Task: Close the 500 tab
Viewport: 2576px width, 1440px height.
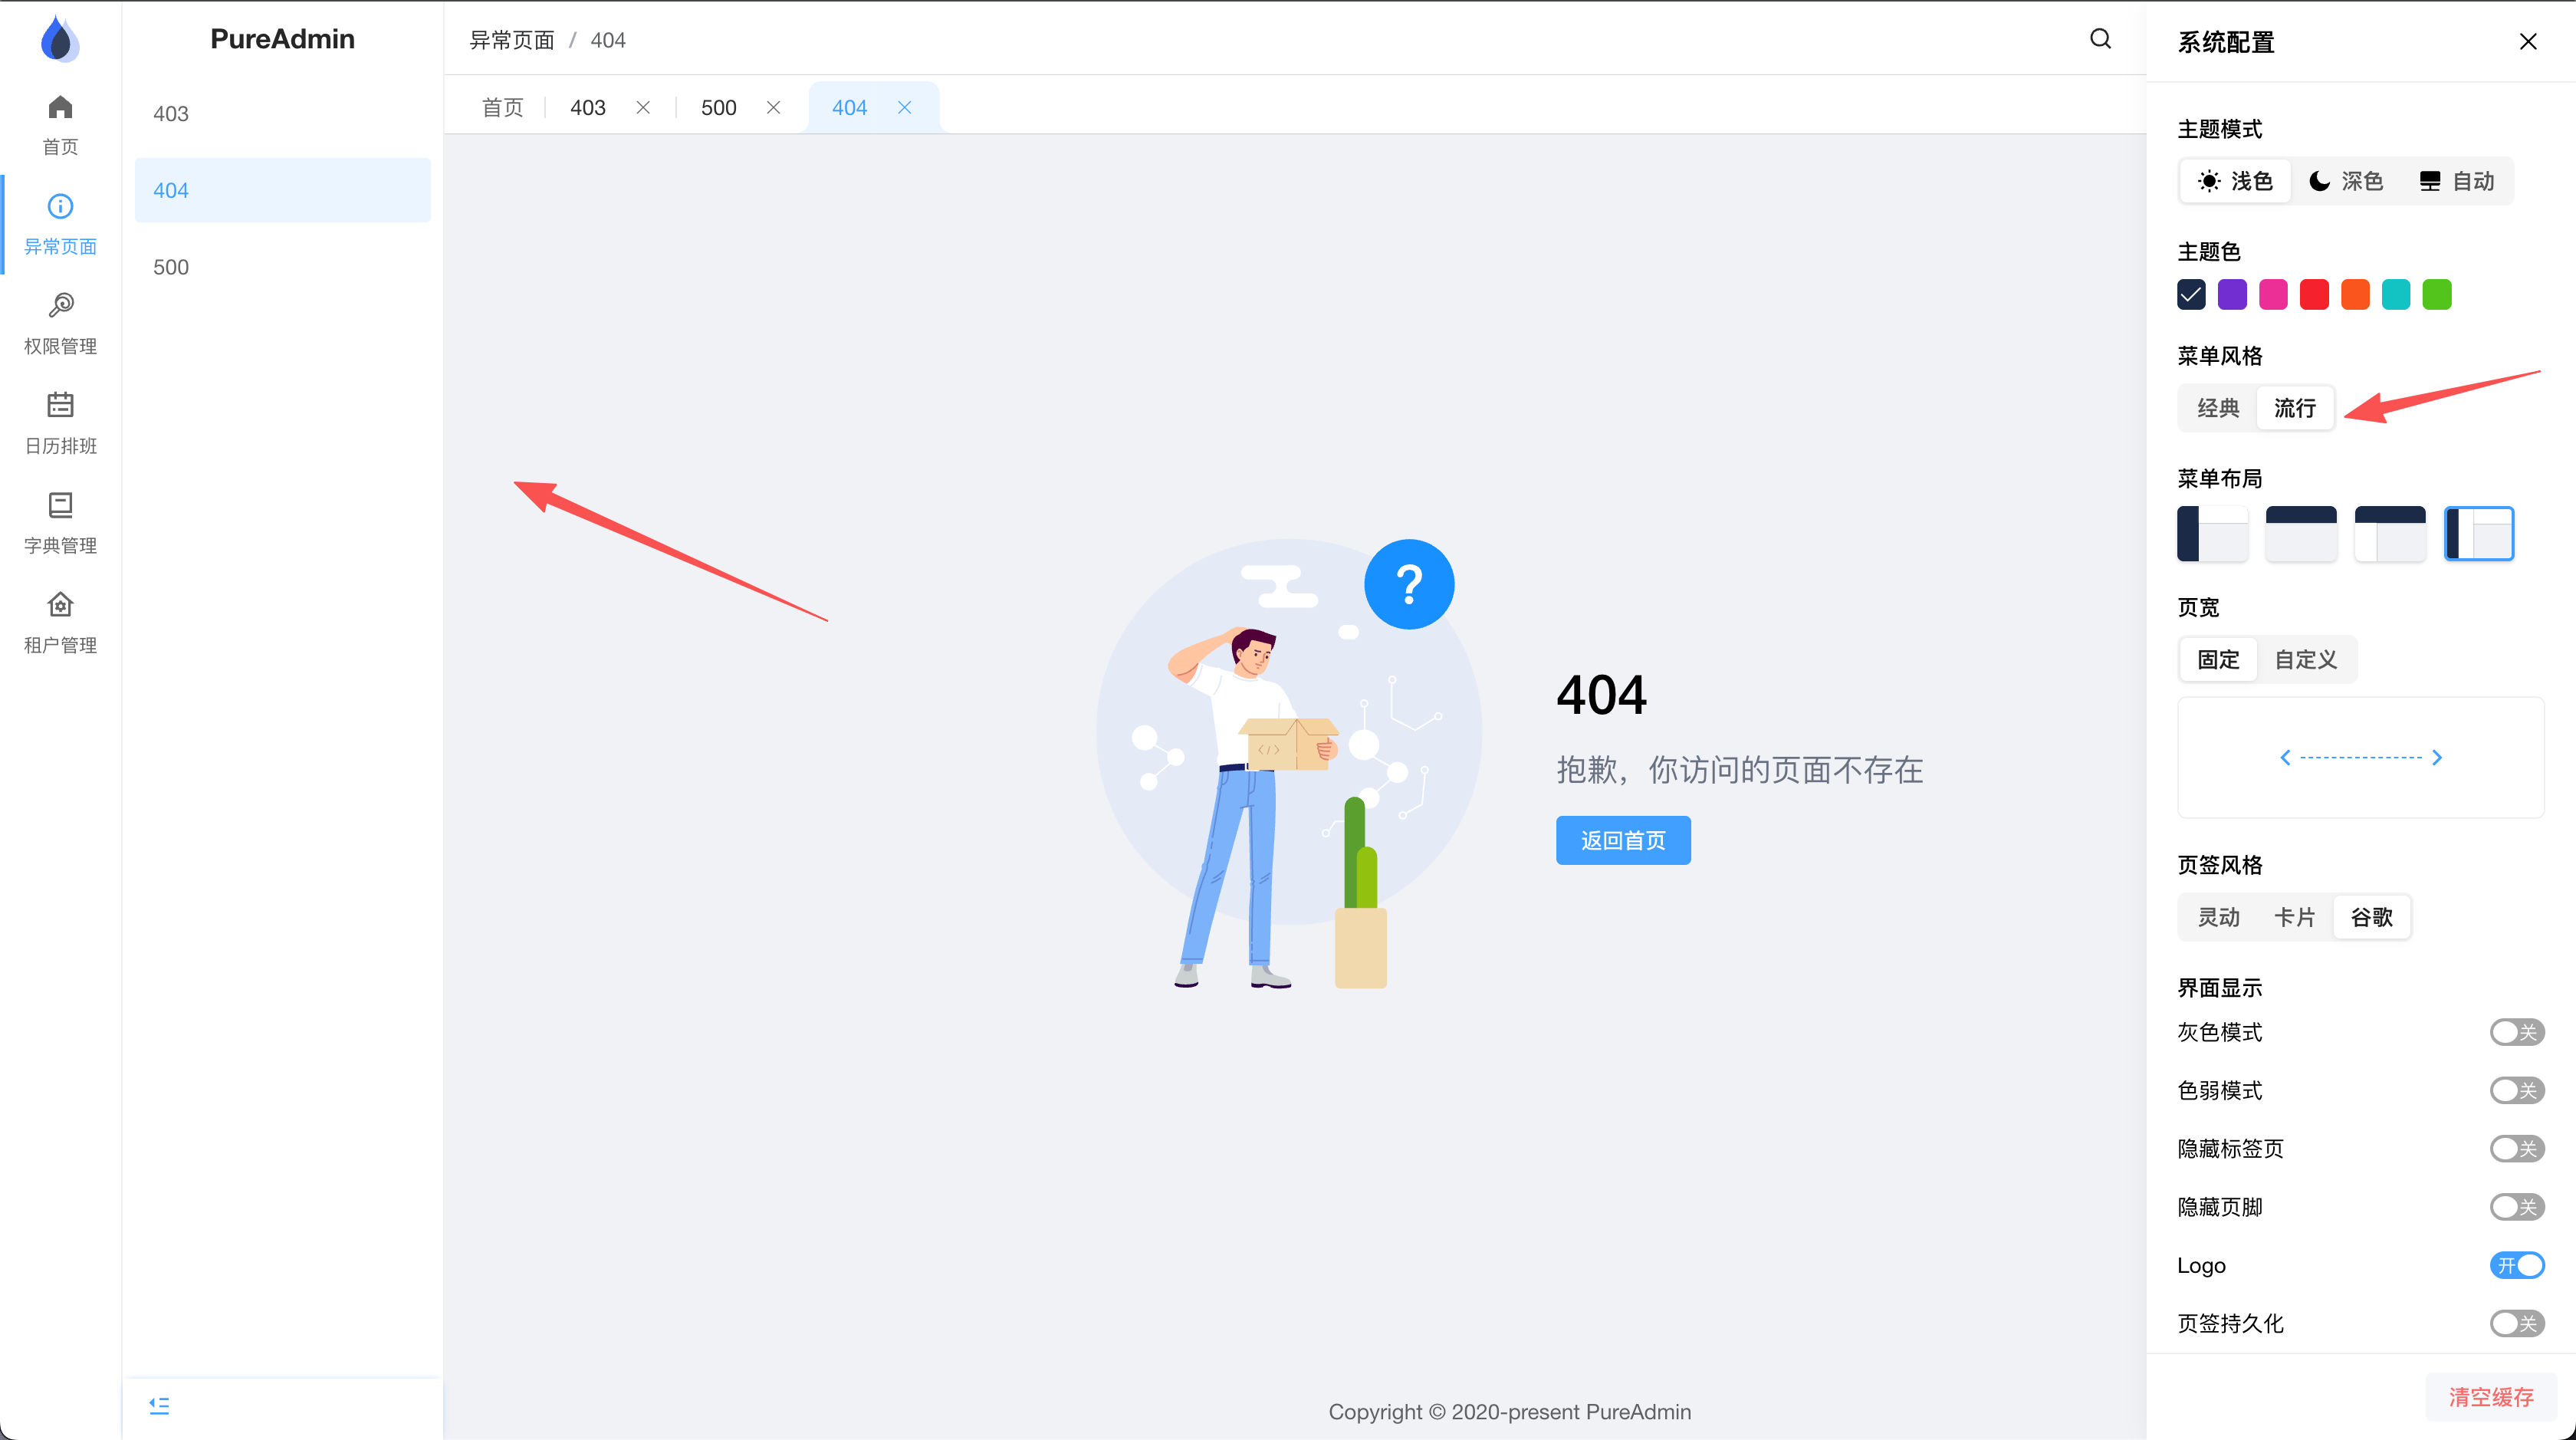Action: [x=773, y=108]
